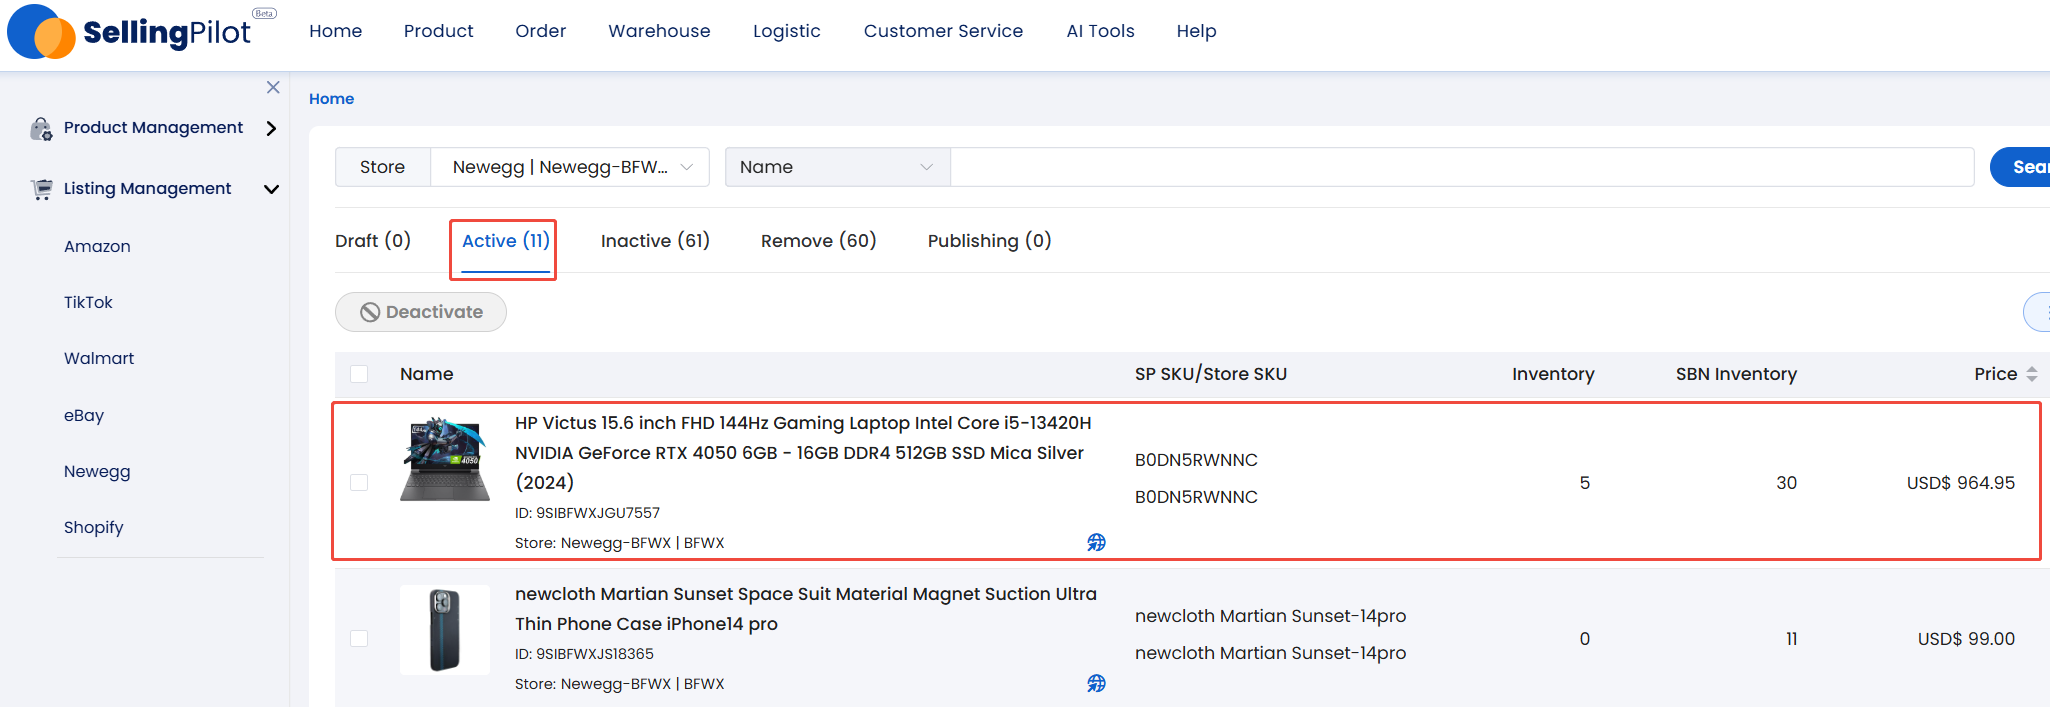Click price USD$ 964.95
2050x707 pixels.
pyautogui.click(x=1961, y=483)
